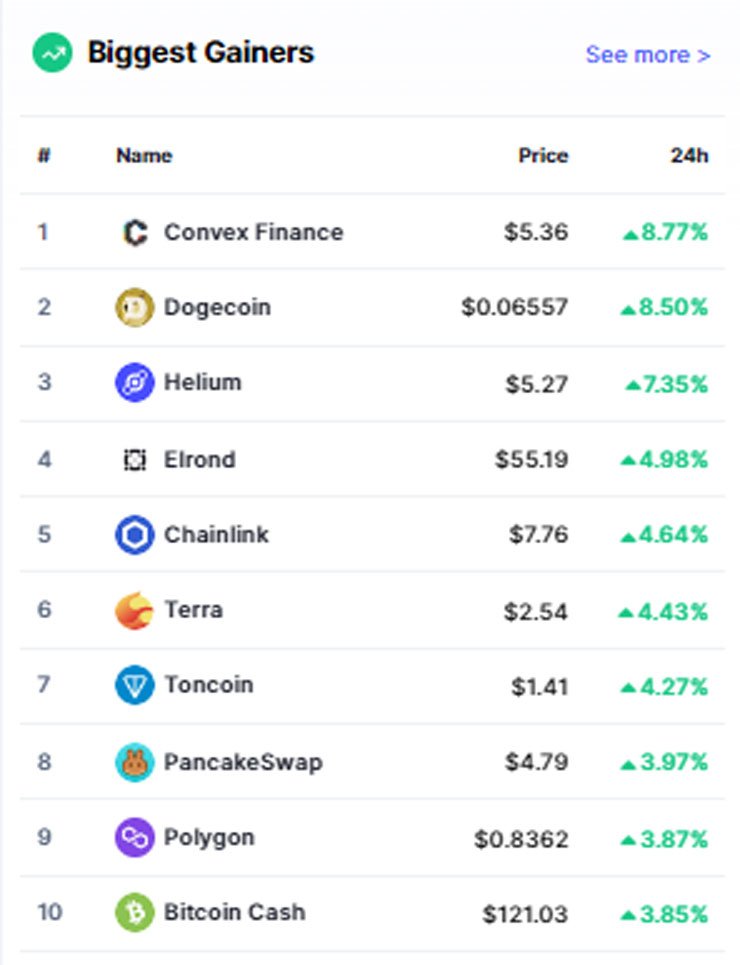The width and height of the screenshot is (740, 965).
Task: Open the See more link
Action: 648,55
